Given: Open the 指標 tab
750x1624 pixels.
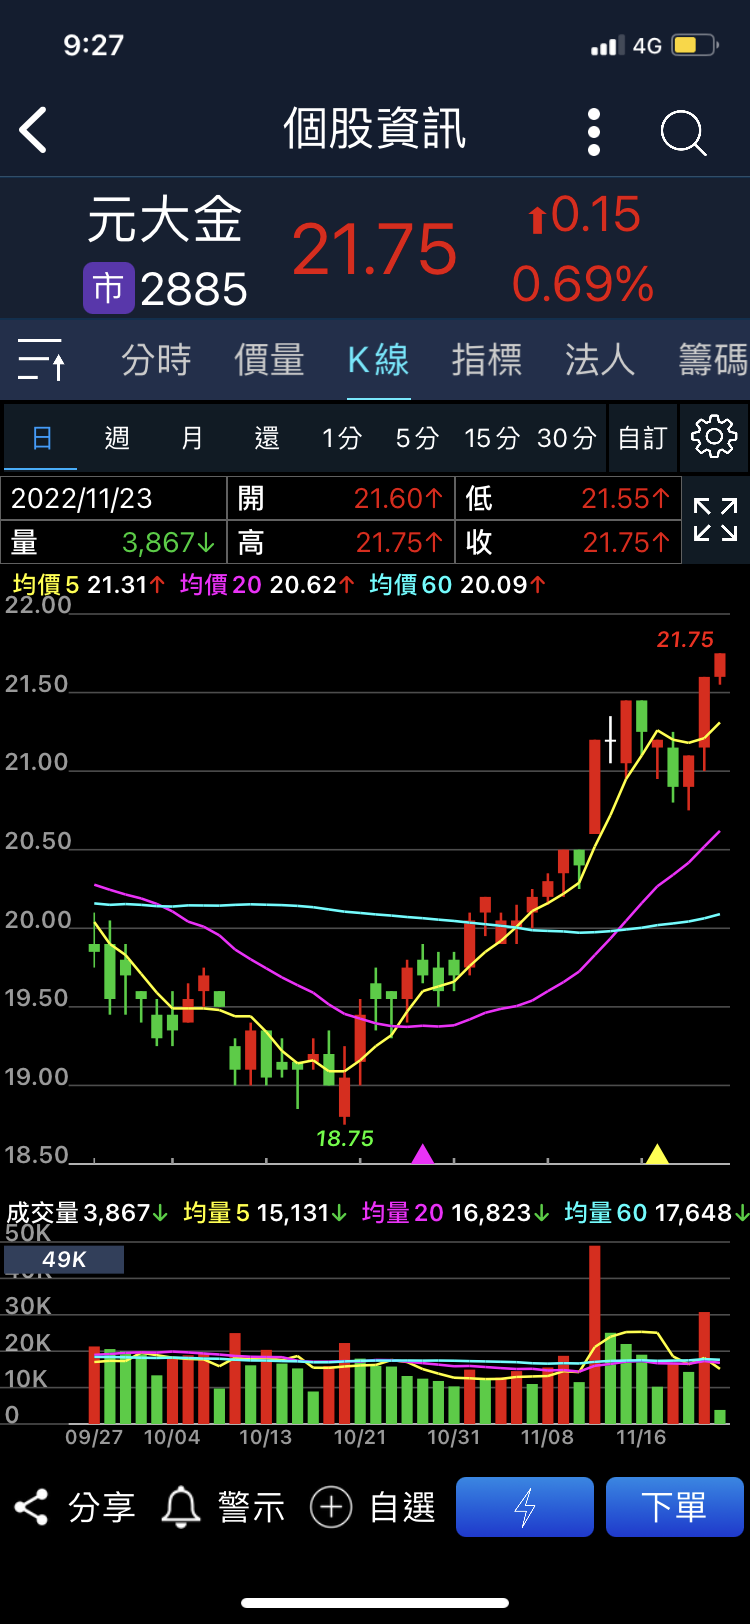Looking at the screenshot, I should click(487, 360).
